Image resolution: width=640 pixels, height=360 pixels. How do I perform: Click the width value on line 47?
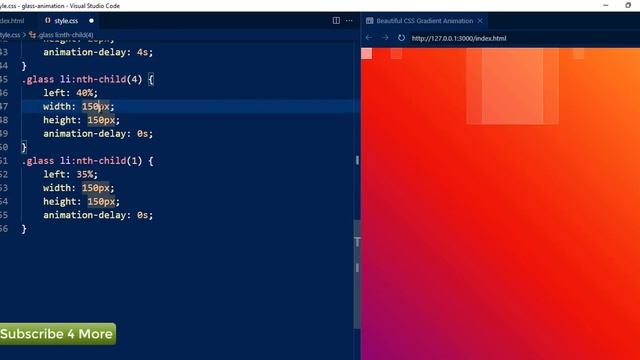(96, 107)
